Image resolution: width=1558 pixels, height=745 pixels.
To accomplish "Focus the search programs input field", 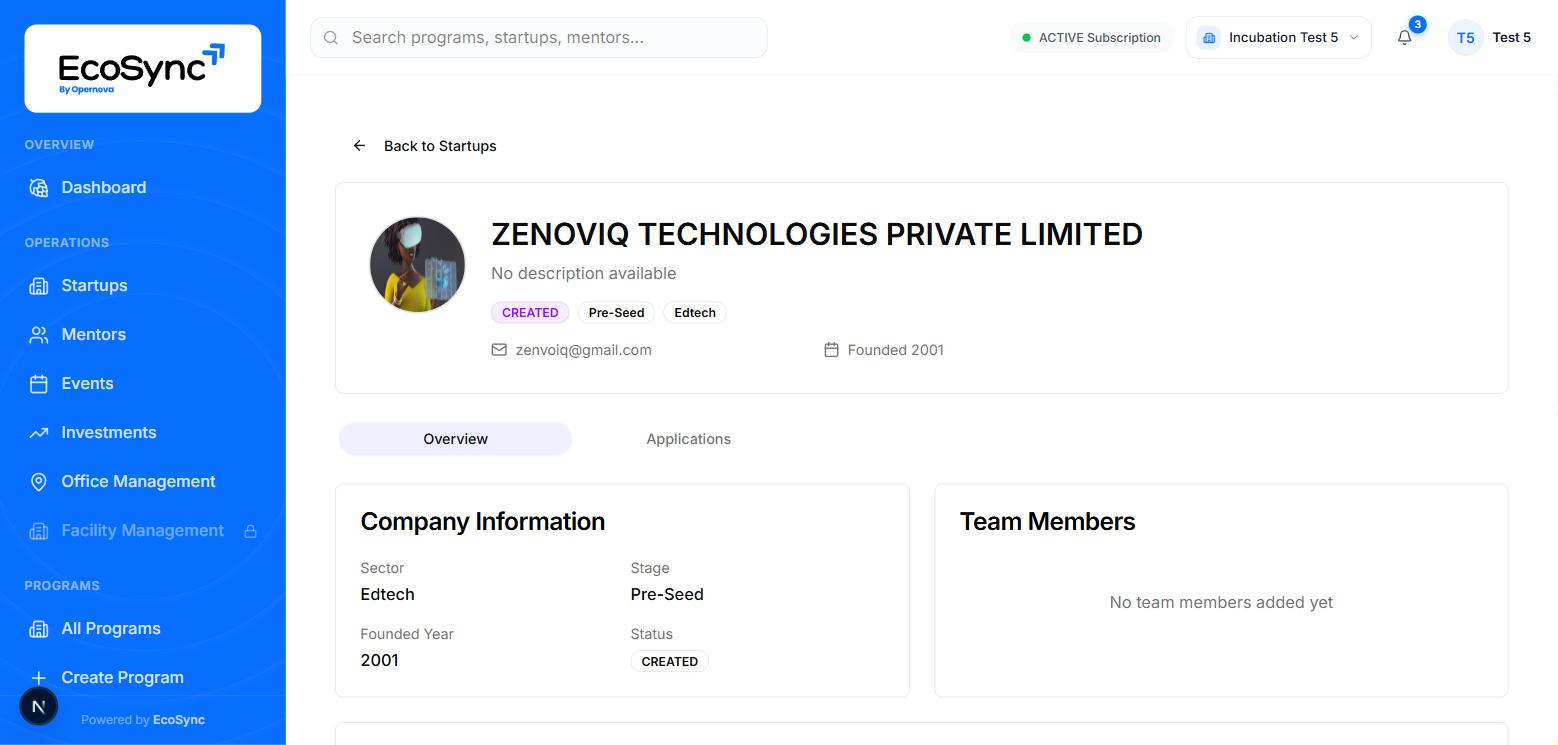I will pos(539,38).
